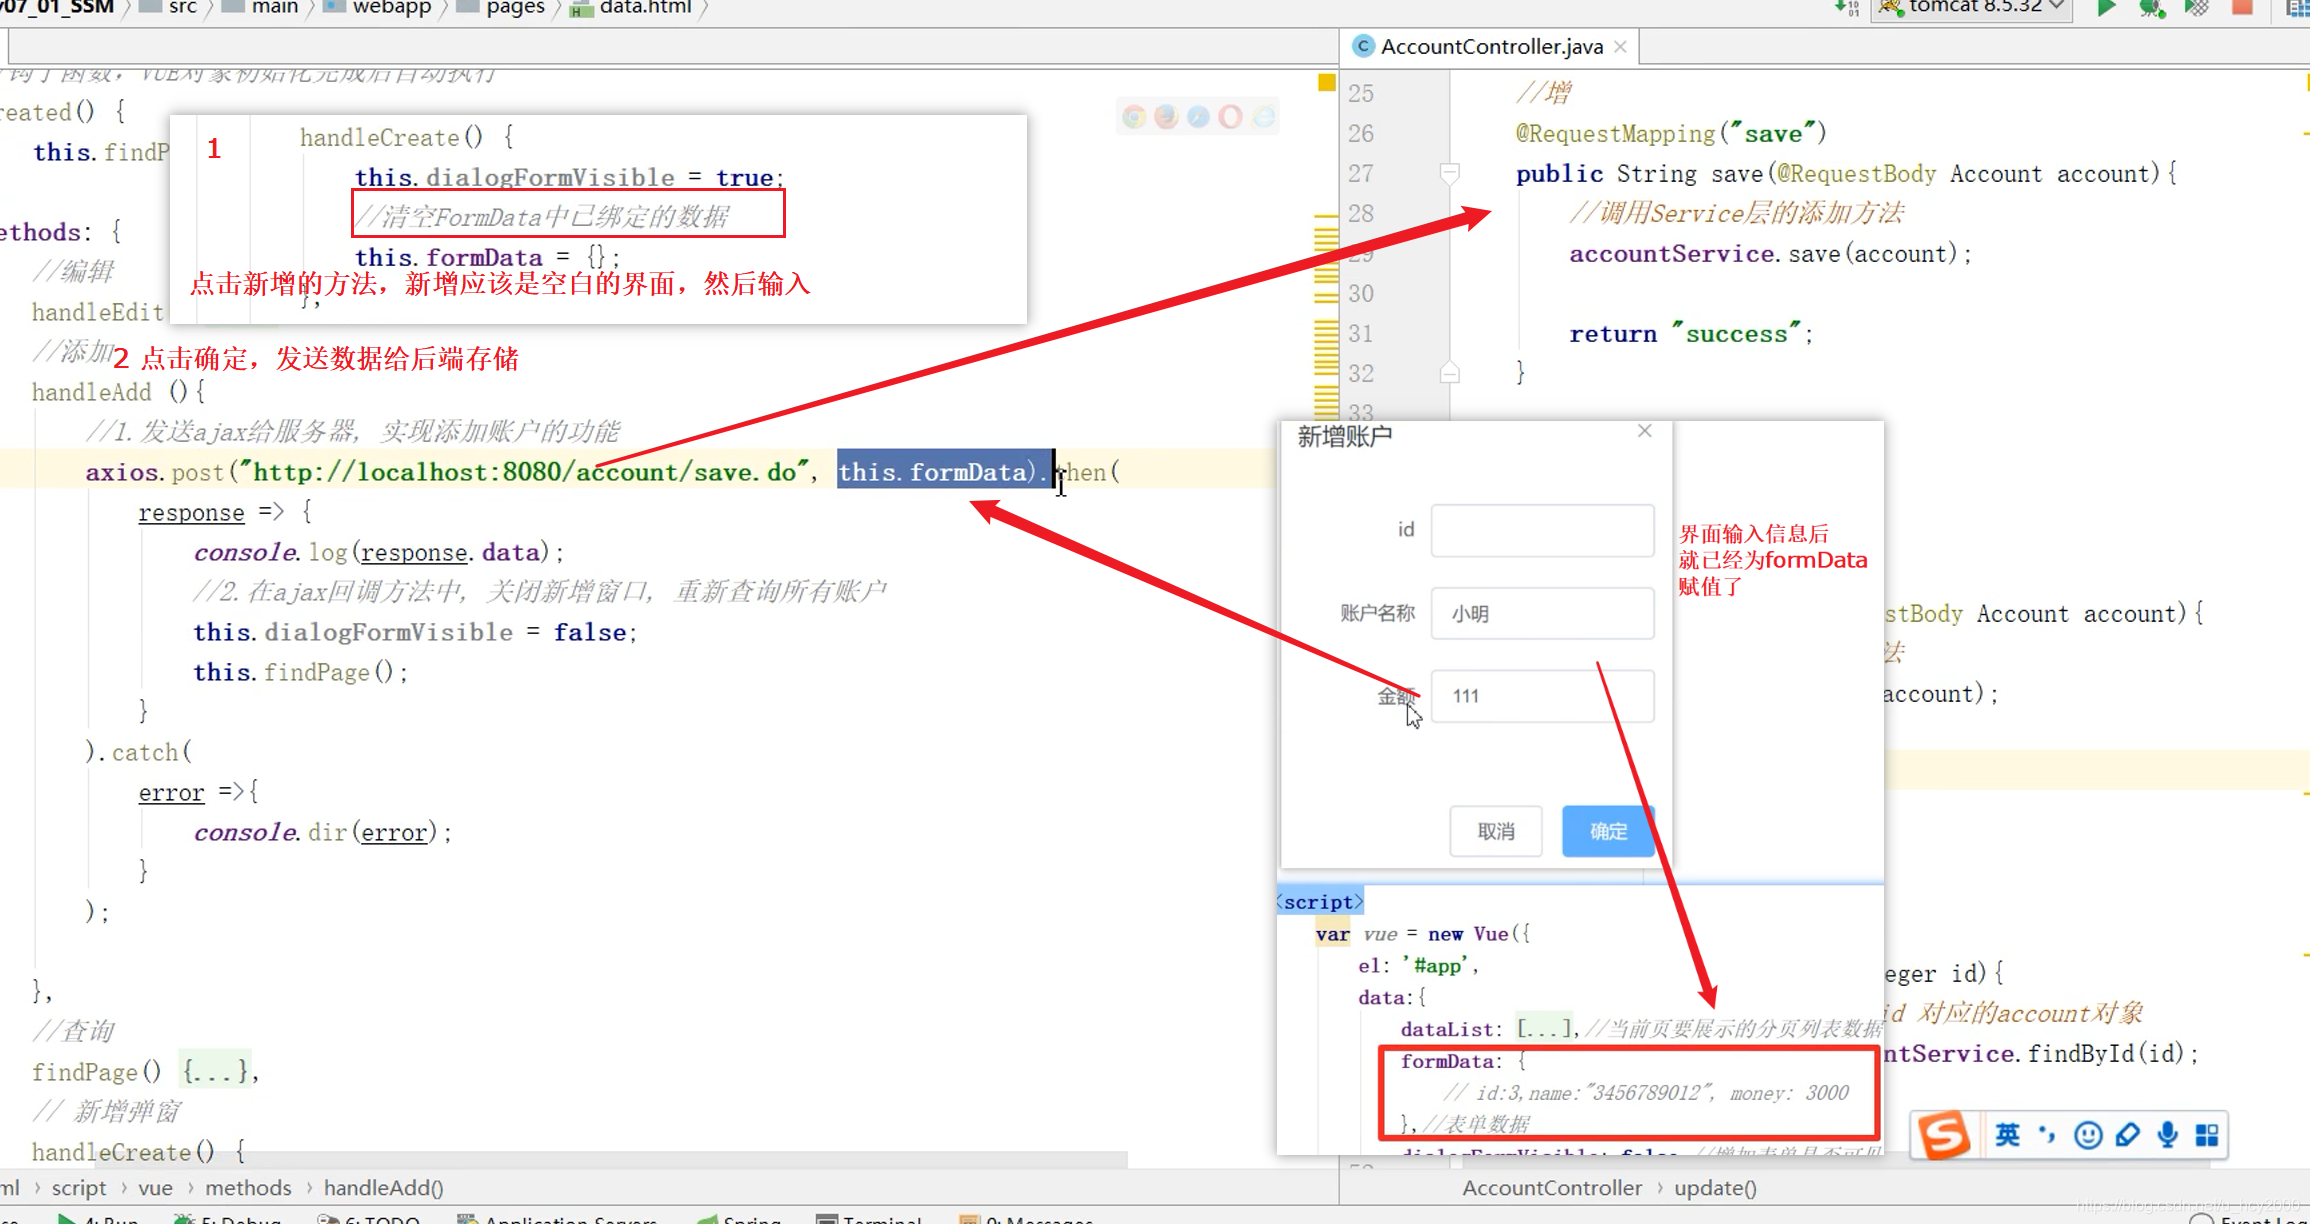
Task: Run the tomcat configuration with green play icon
Action: (x=2105, y=8)
